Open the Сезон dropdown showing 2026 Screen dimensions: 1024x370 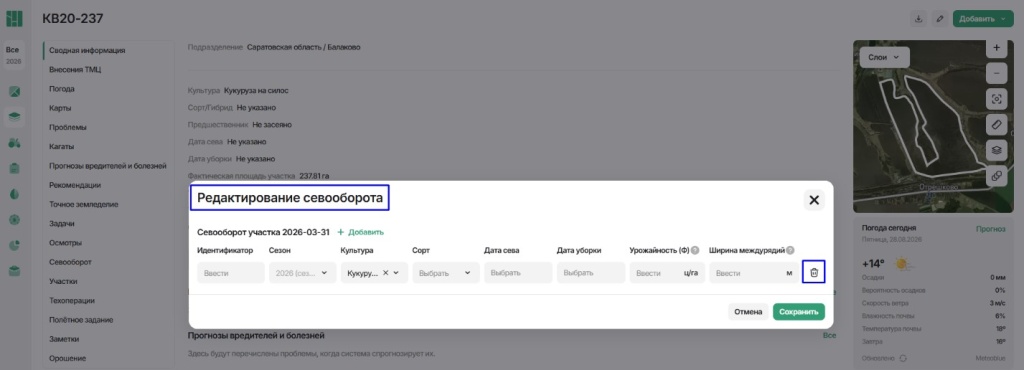pyautogui.click(x=302, y=273)
